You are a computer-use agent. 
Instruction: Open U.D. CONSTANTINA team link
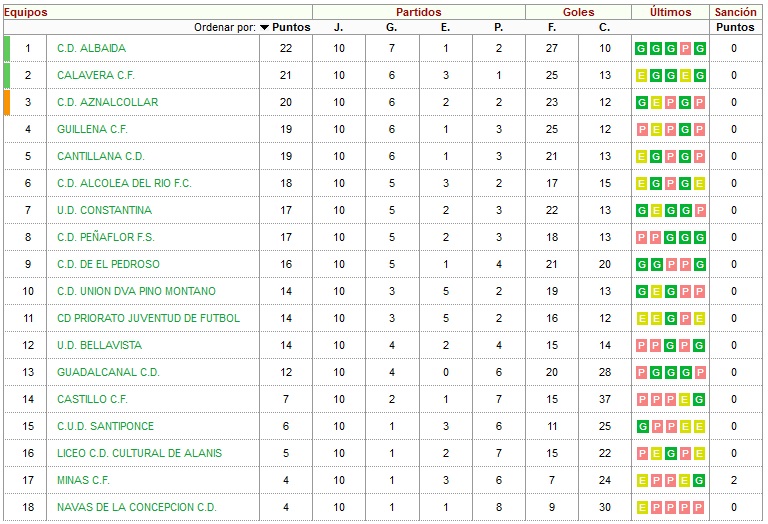point(104,210)
